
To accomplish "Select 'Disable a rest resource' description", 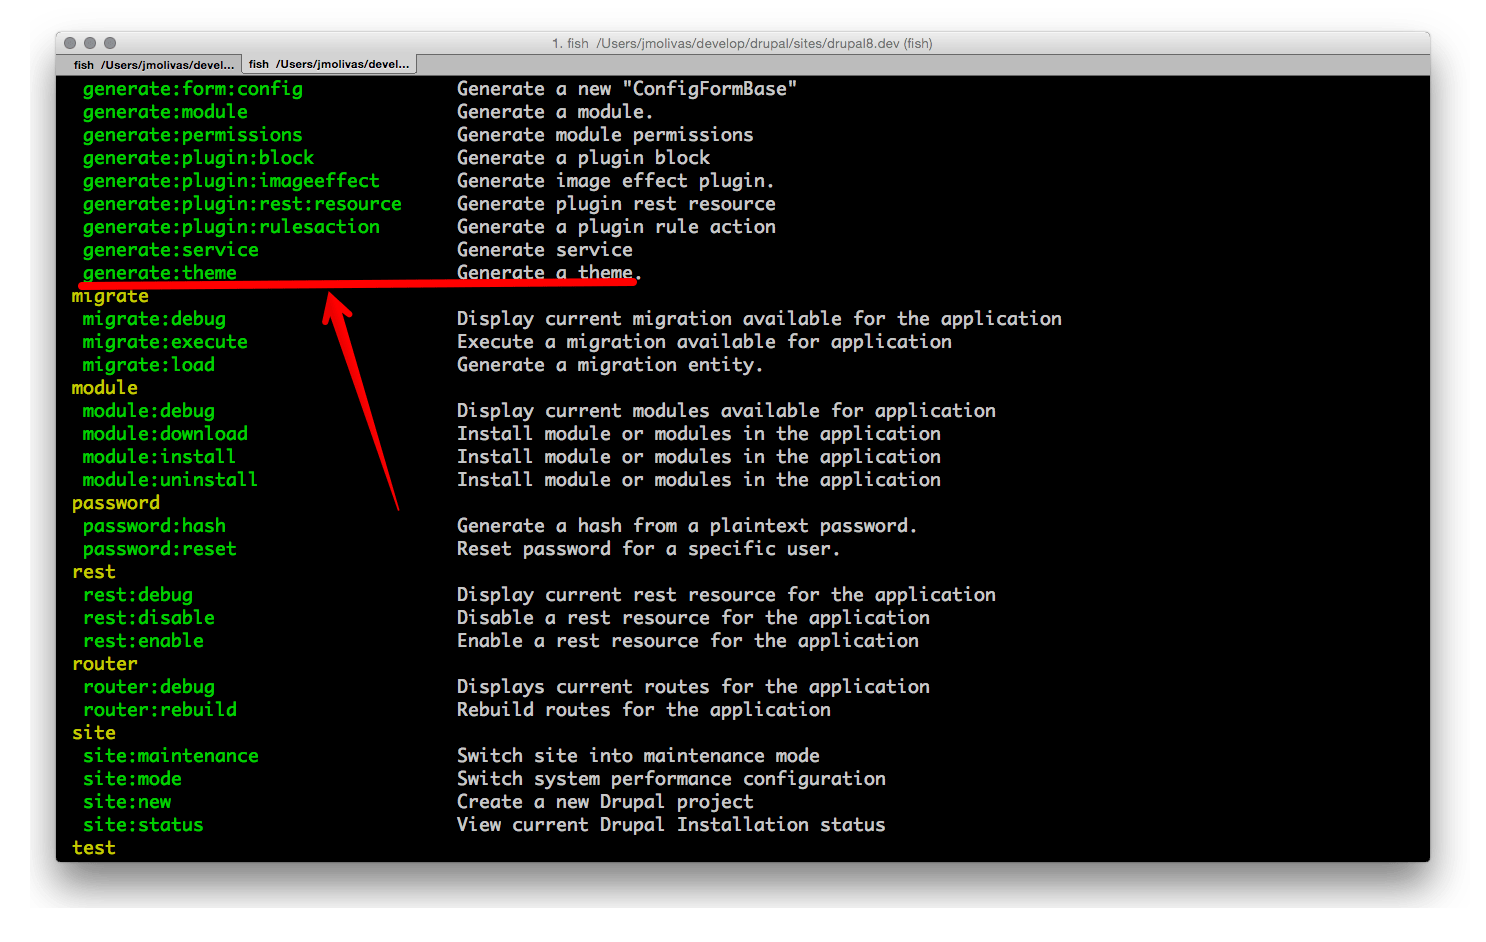I will [x=693, y=618].
